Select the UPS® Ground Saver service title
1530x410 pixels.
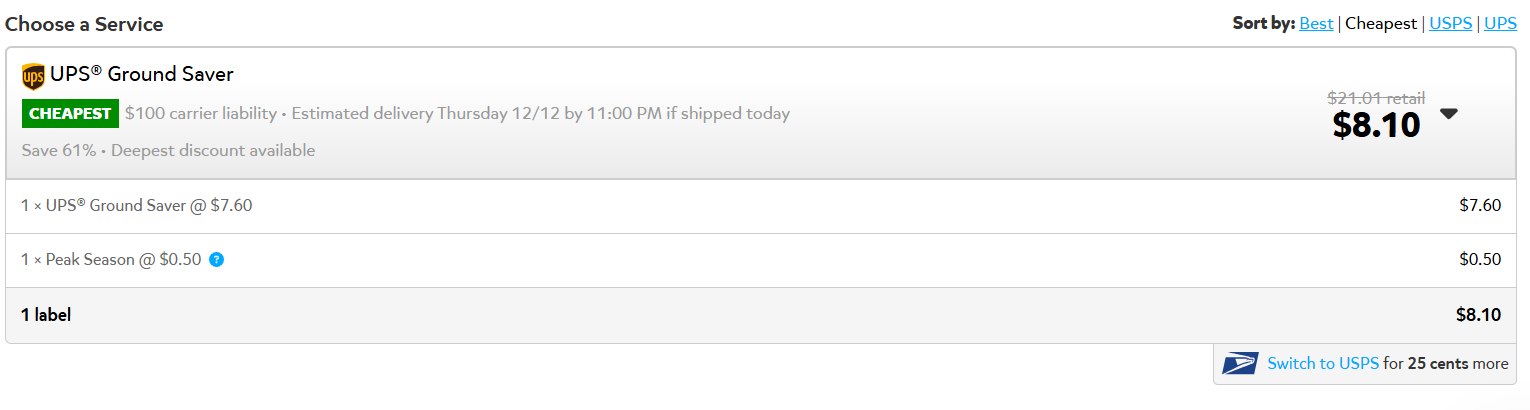click(x=142, y=75)
